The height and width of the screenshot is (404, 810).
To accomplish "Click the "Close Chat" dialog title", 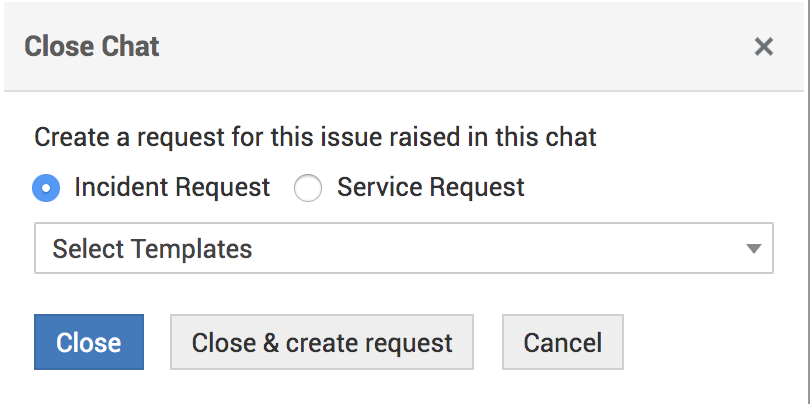I will pyautogui.click(x=92, y=46).
